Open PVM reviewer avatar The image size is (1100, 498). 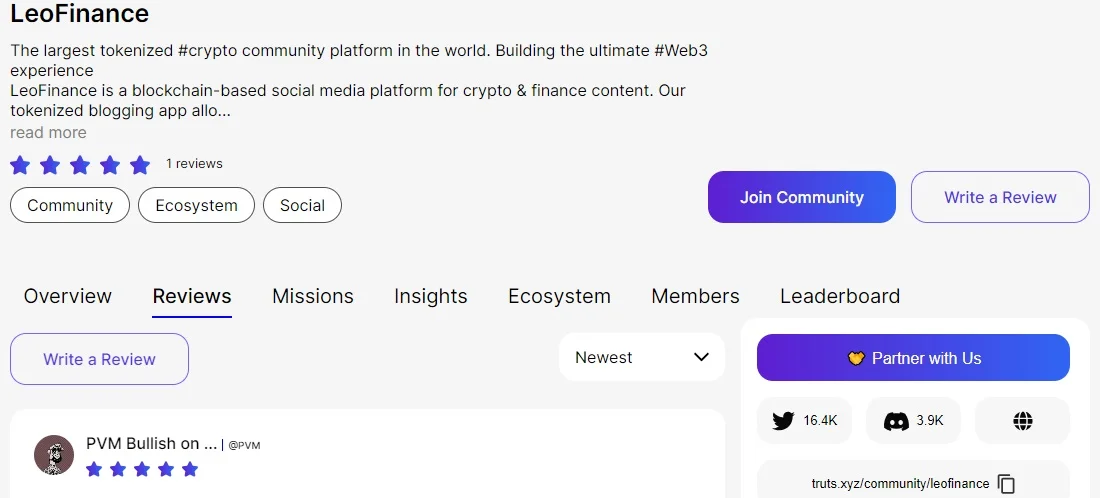(54, 455)
